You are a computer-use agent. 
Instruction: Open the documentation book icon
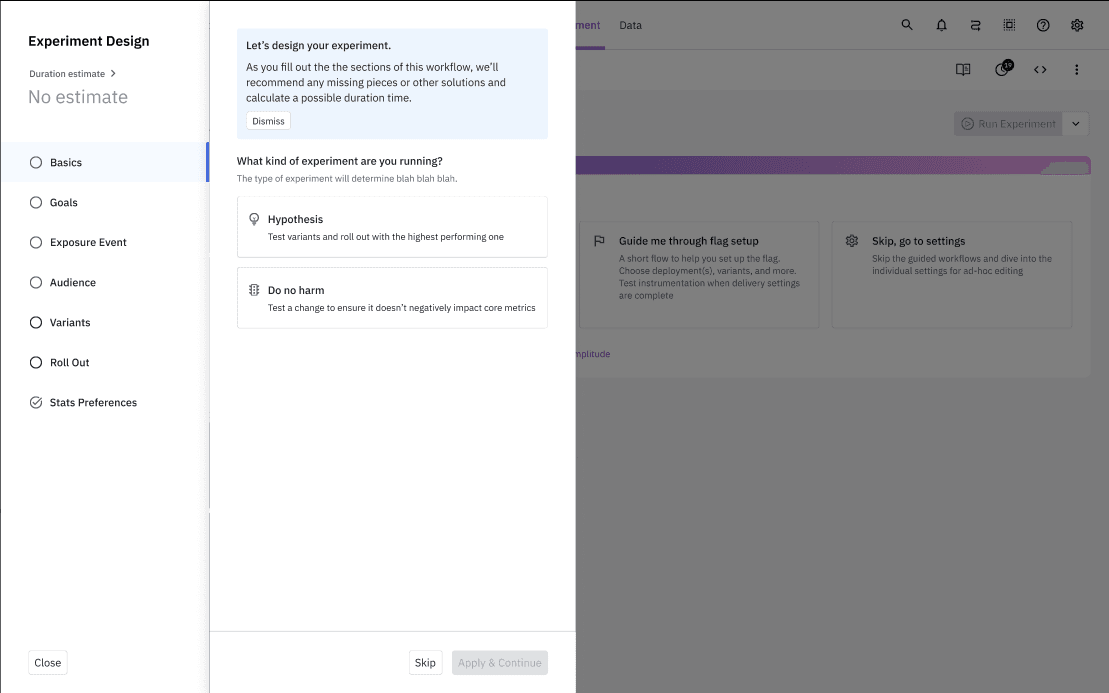tap(962, 69)
